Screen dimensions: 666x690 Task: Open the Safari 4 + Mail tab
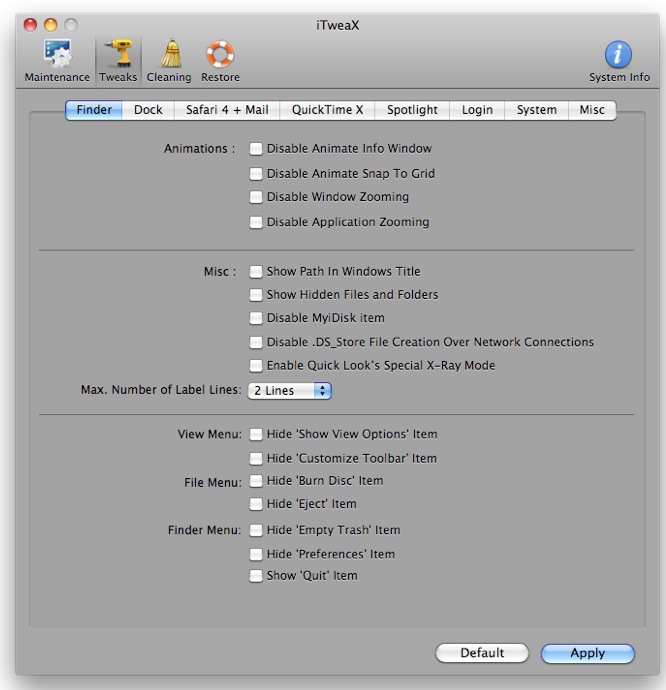pyautogui.click(x=227, y=110)
